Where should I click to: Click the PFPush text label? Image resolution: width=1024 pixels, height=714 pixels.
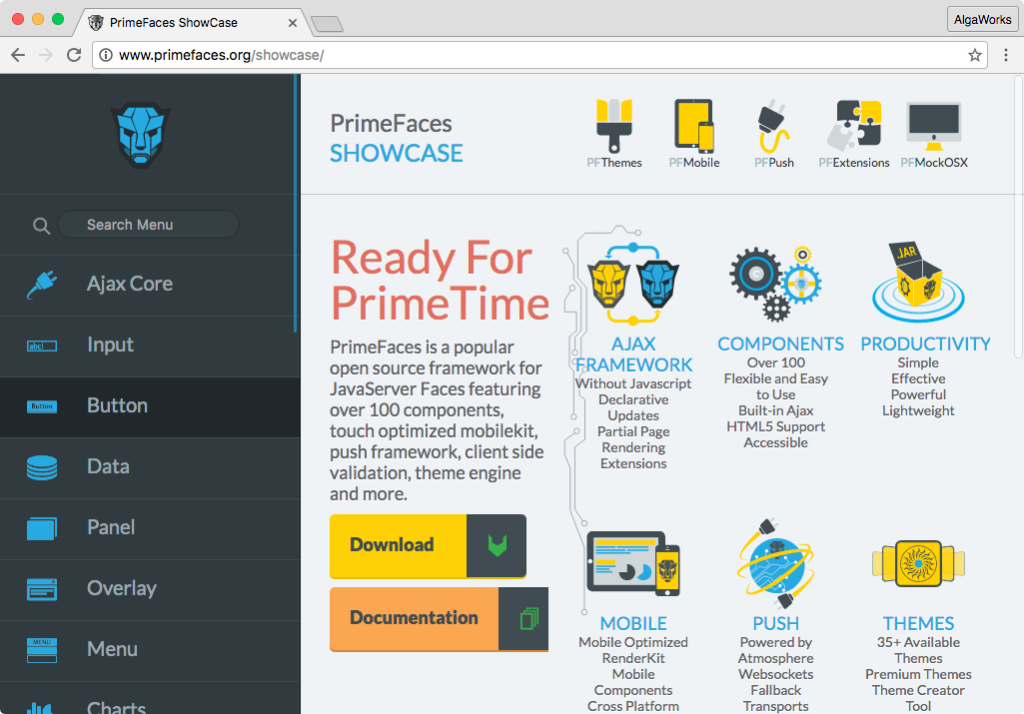(774, 163)
